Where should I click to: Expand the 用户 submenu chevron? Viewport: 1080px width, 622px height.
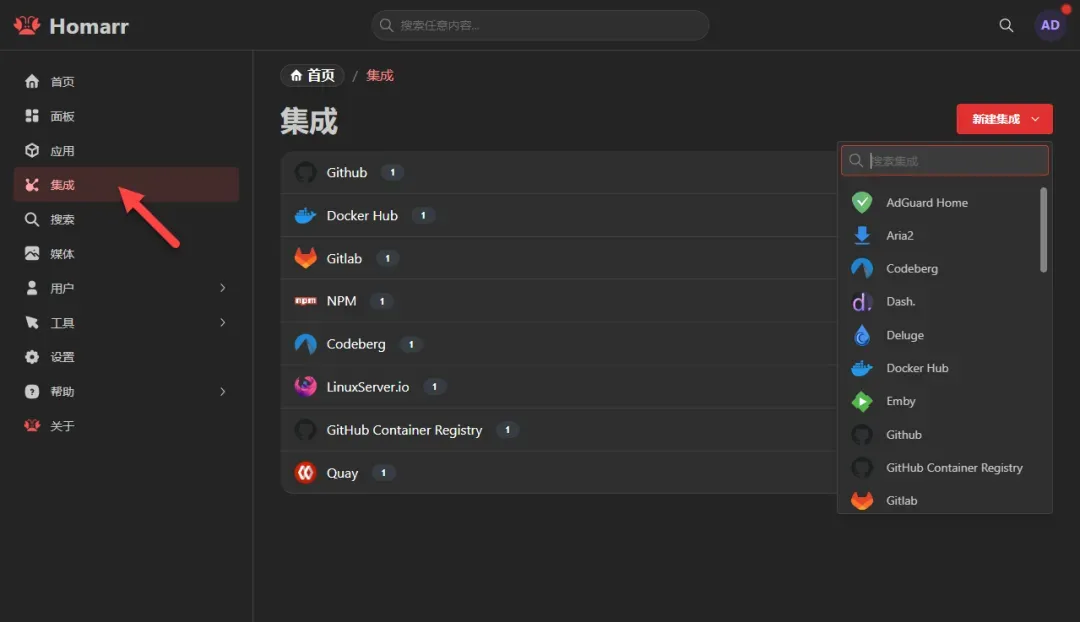[x=222, y=288]
